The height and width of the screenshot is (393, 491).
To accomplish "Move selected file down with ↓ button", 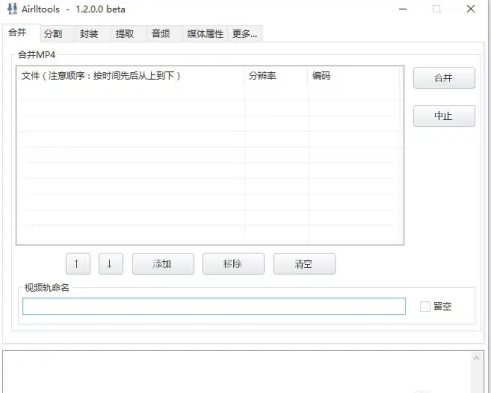I will click(111, 264).
